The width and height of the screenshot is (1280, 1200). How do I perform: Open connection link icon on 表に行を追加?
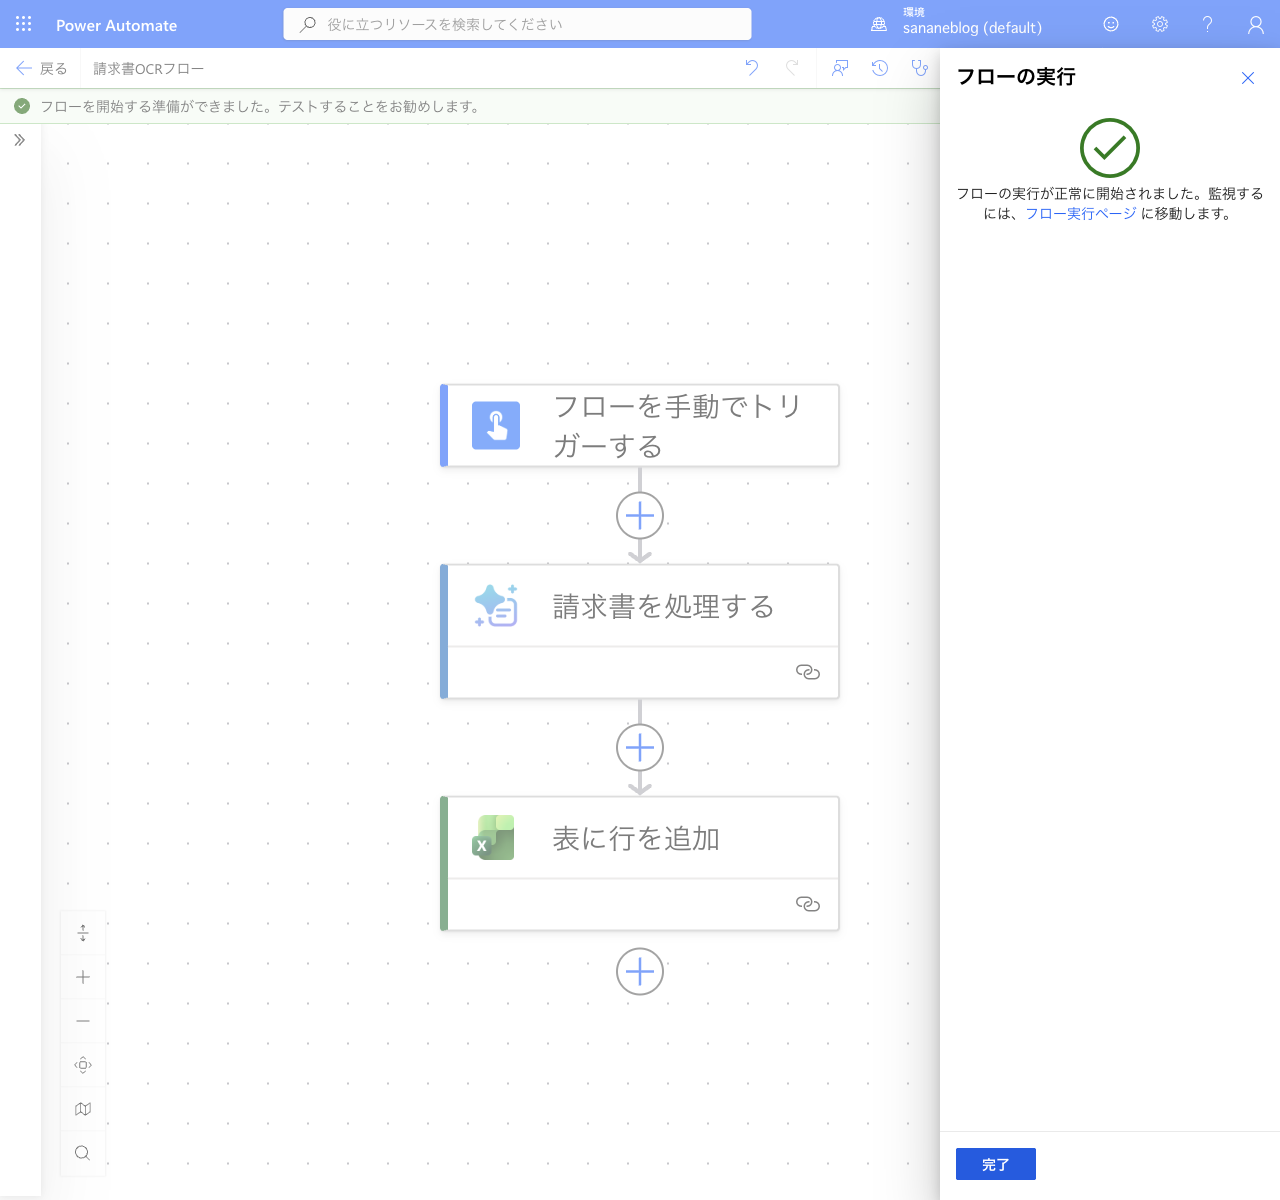(x=808, y=904)
